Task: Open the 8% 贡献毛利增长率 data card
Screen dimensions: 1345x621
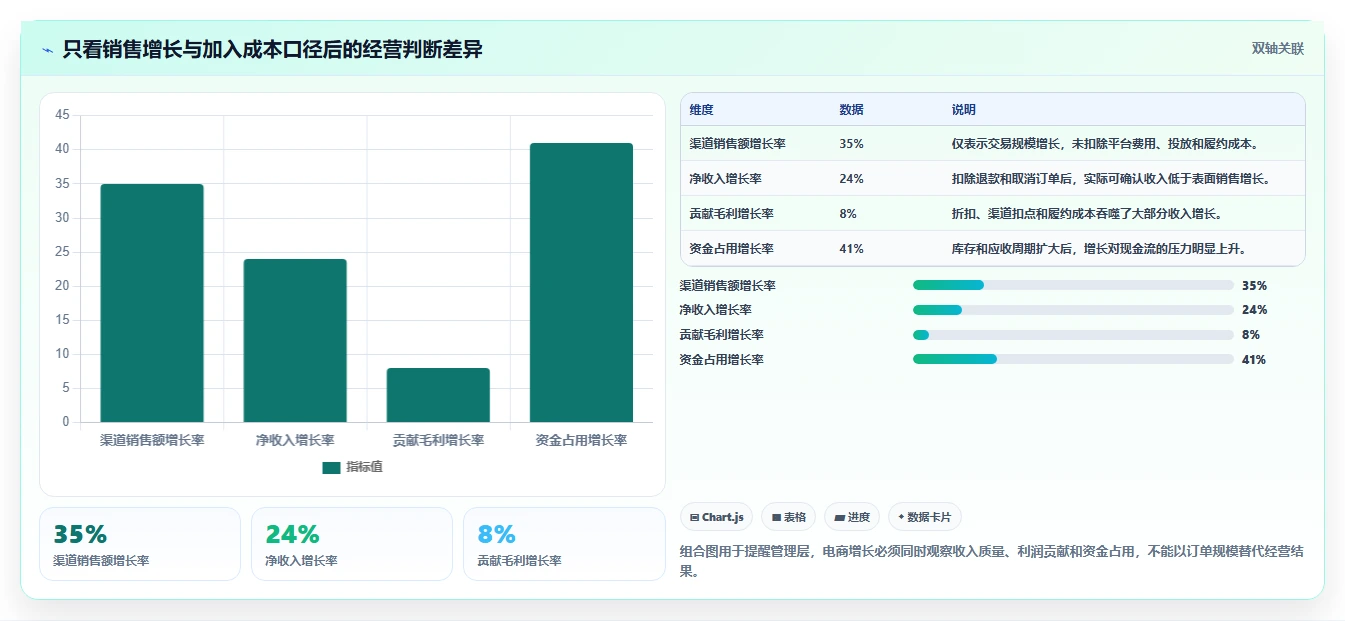Action: pos(564,544)
